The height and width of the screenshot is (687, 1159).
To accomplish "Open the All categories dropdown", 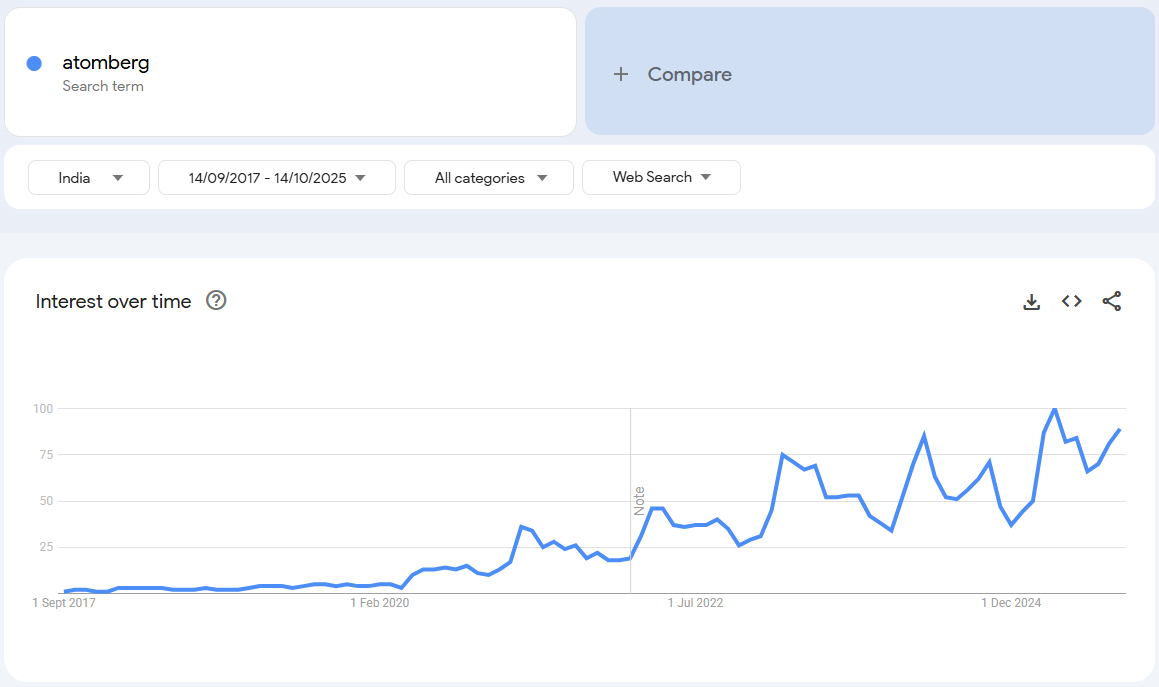I will point(489,177).
